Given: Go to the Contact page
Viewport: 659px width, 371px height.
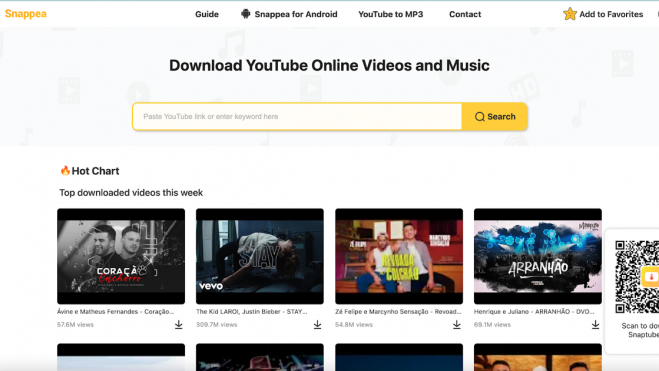Looking at the screenshot, I should pos(465,14).
